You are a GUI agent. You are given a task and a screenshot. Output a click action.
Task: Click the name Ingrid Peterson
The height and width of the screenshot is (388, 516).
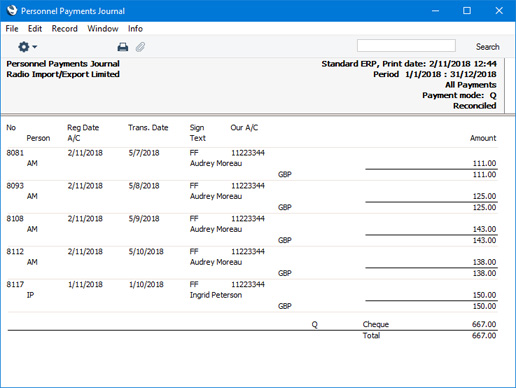[216, 295]
